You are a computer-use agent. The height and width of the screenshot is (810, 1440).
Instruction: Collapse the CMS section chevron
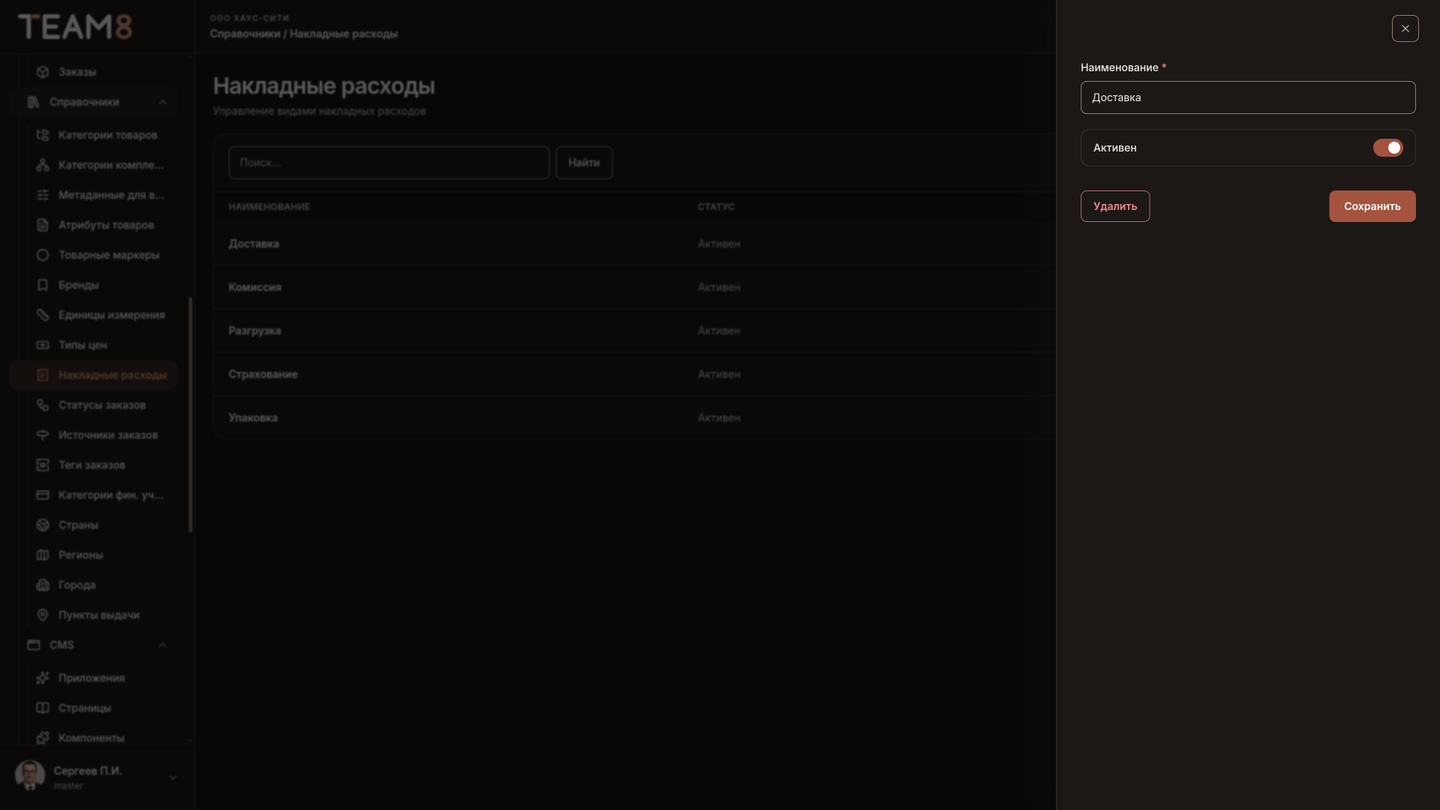(x=162, y=645)
